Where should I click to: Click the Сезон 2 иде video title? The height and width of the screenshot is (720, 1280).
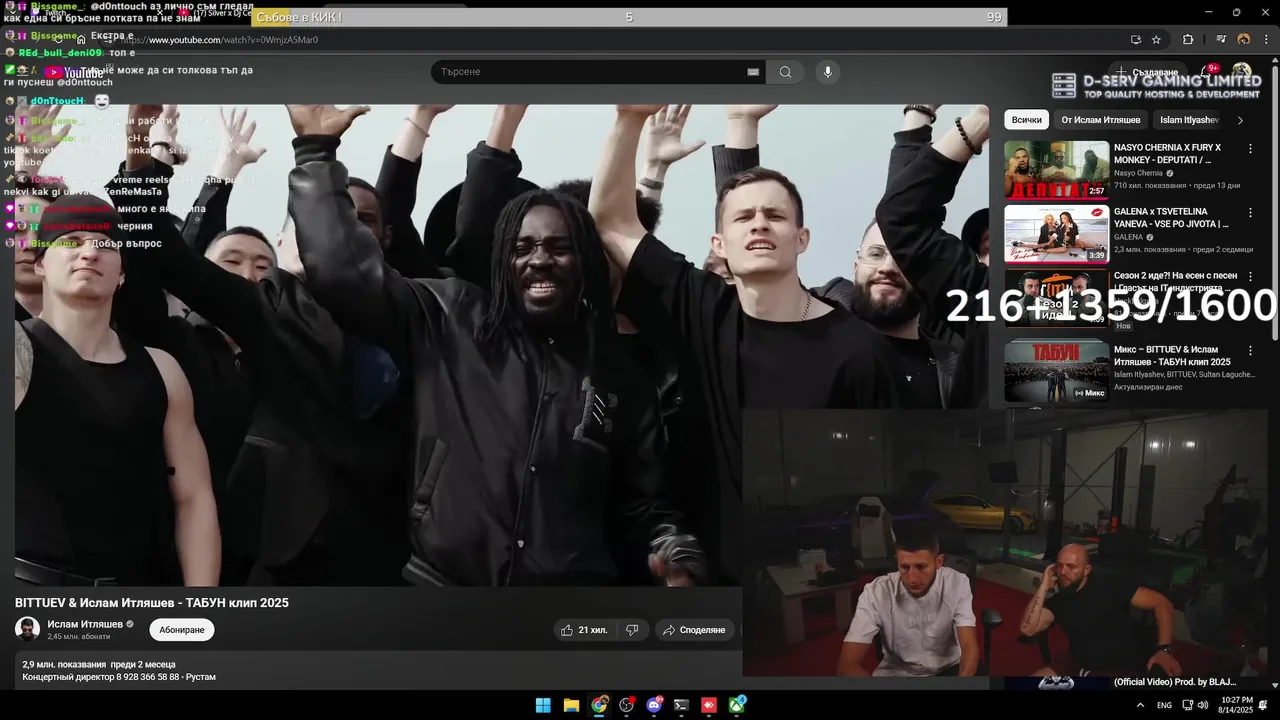coord(1175,282)
